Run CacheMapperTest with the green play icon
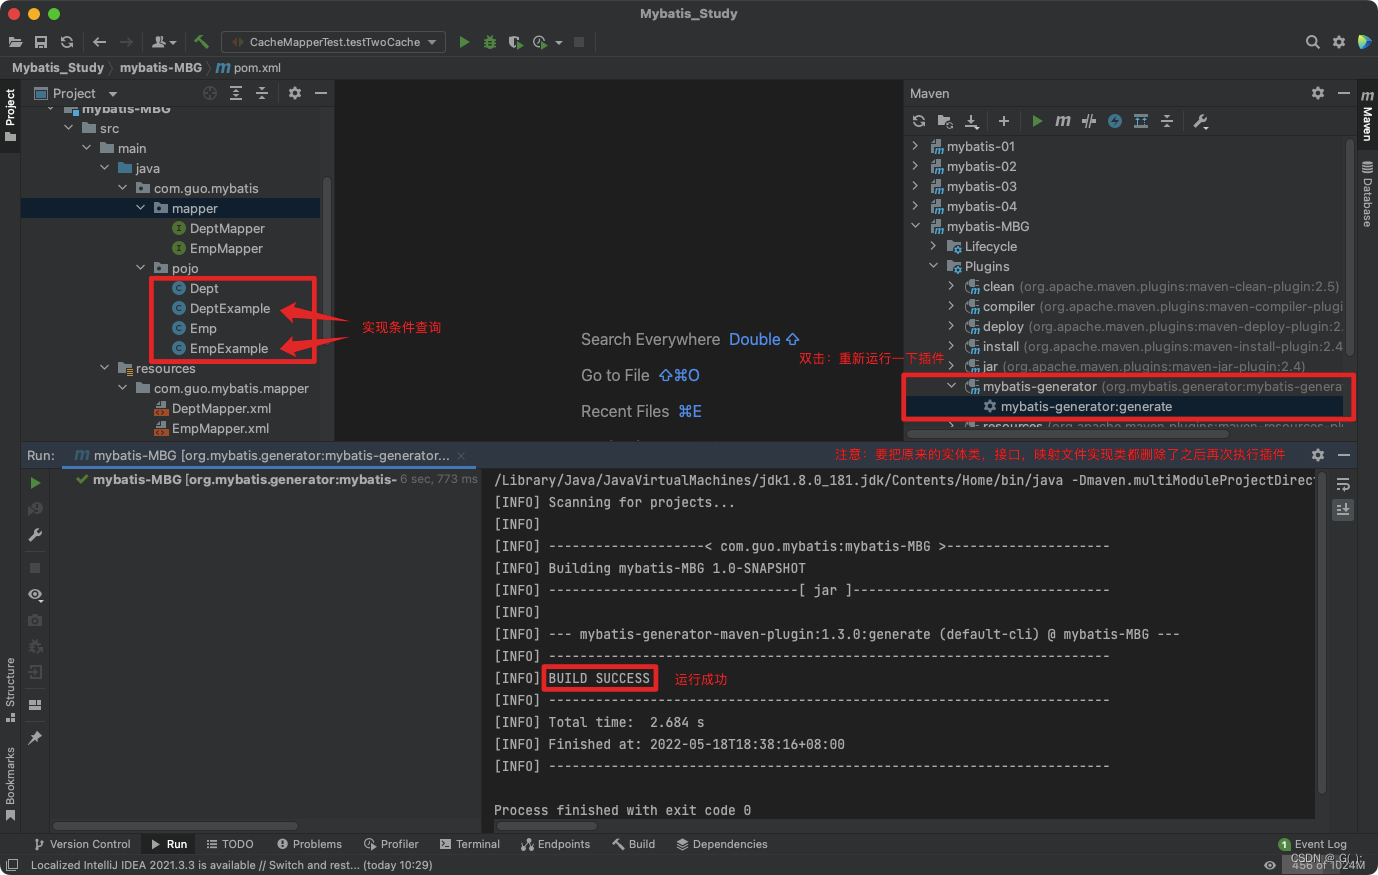1378x875 pixels. coord(464,42)
